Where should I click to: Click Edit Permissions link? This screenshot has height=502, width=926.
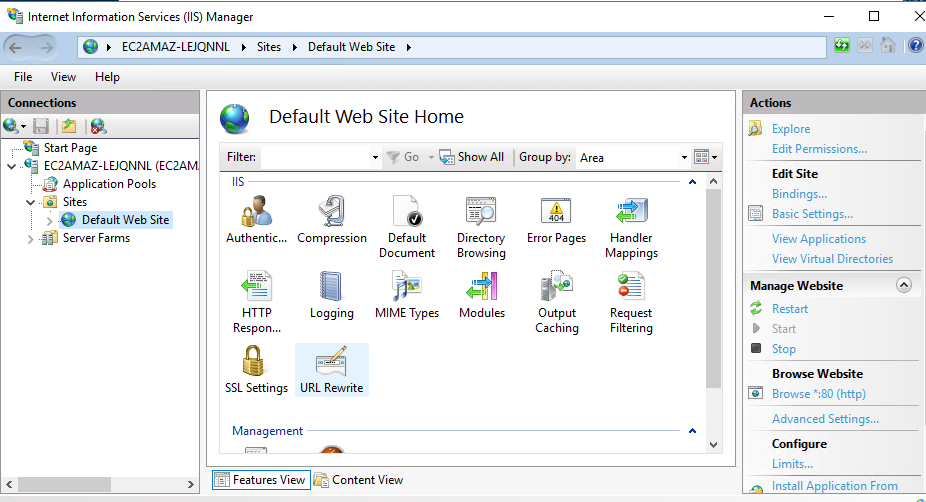(x=819, y=149)
